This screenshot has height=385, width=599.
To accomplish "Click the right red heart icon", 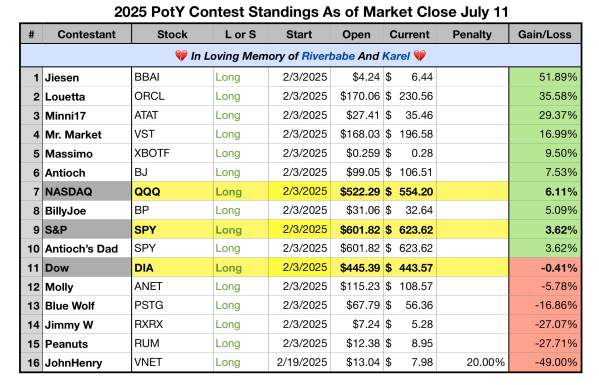I will [x=419, y=56].
